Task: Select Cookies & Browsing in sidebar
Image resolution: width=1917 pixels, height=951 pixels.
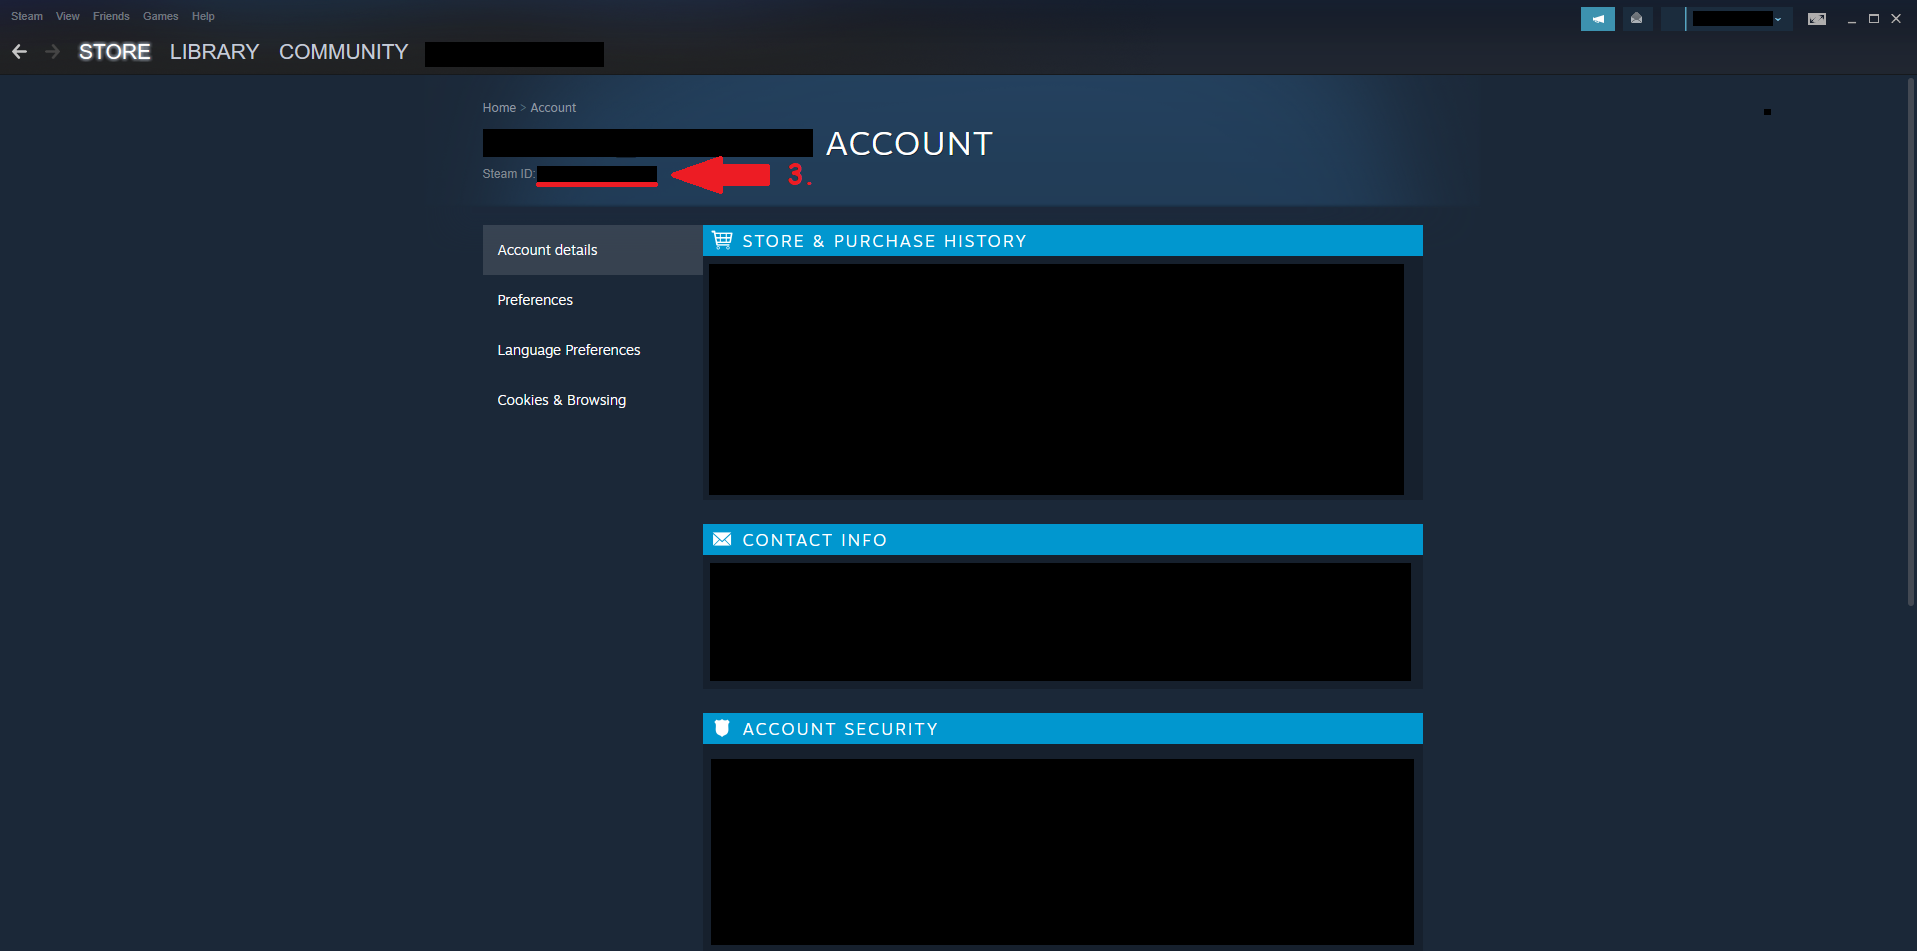Action: coord(593,400)
